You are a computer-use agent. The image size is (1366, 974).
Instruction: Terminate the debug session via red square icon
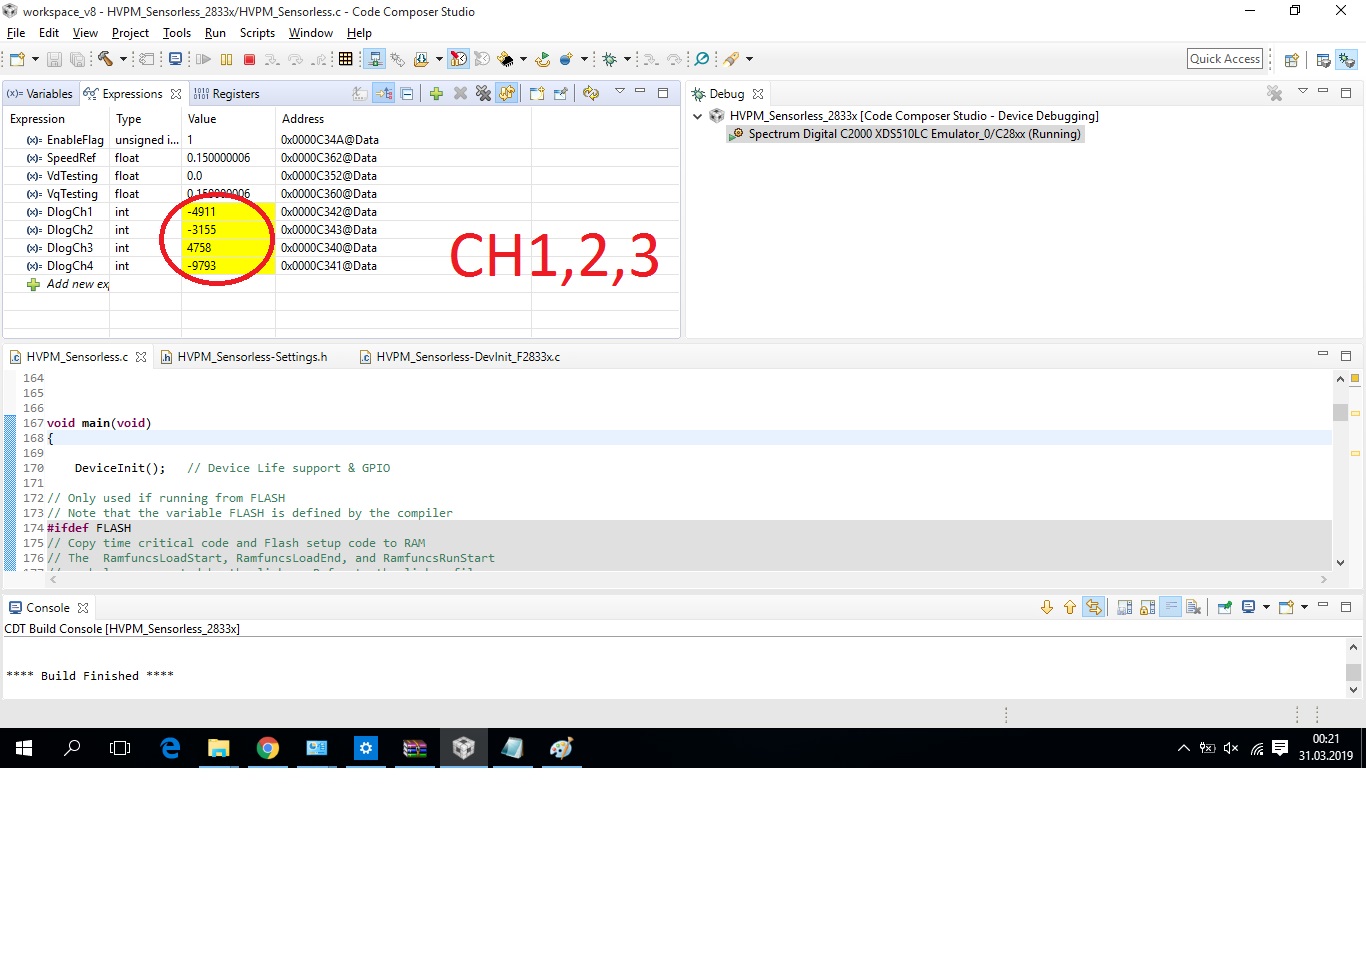248,59
